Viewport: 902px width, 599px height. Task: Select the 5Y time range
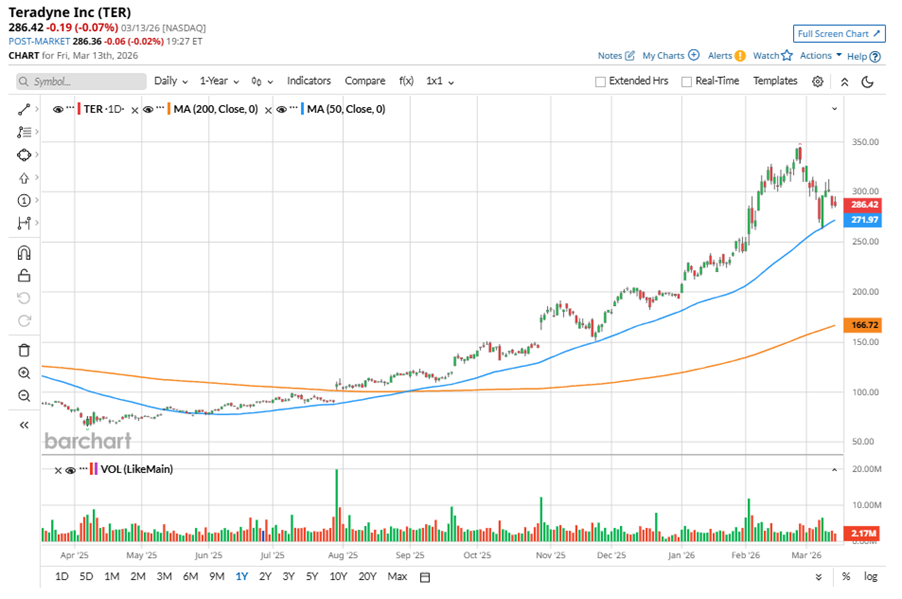[x=312, y=577]
